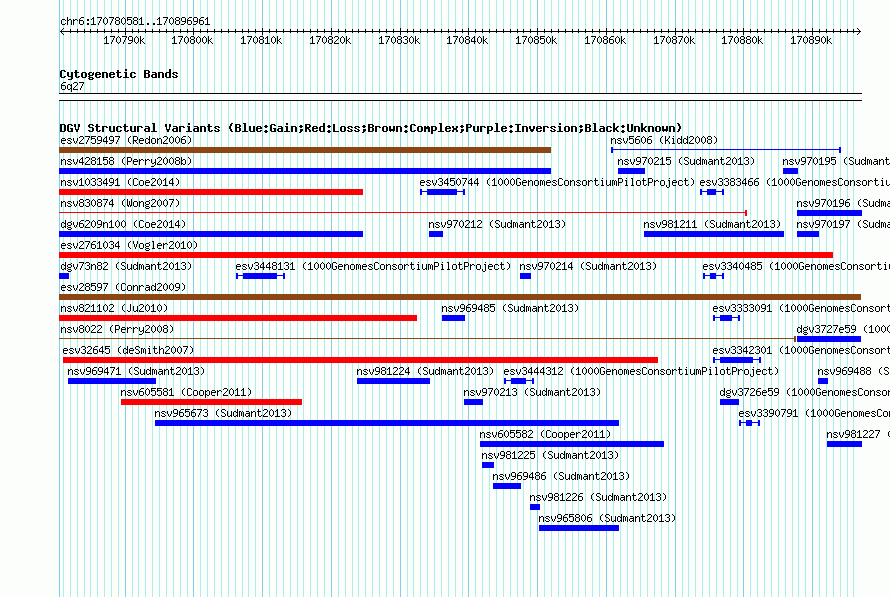Click the 170850k ruler tick label
This screenshot has height=597, width=890.
[536, 40]
